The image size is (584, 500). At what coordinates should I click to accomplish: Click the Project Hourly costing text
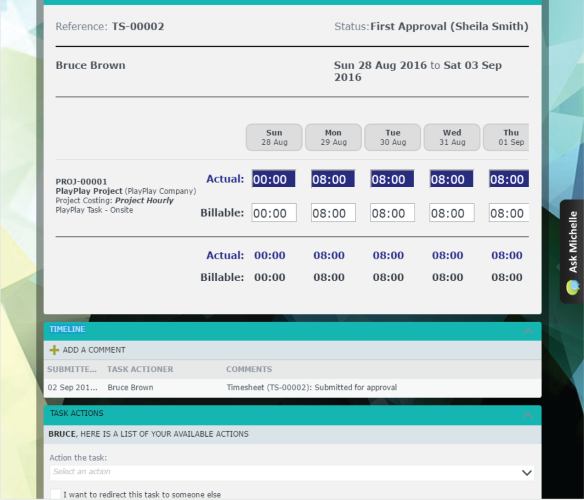(x=144, y=200)
